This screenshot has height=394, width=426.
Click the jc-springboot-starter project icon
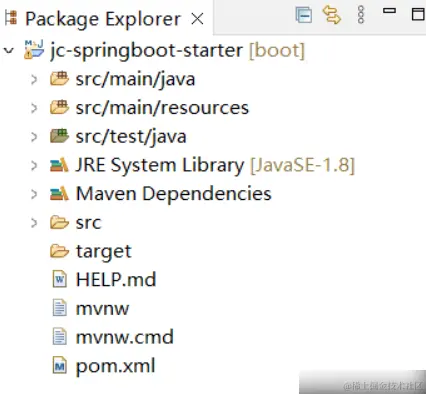point(34,49)
